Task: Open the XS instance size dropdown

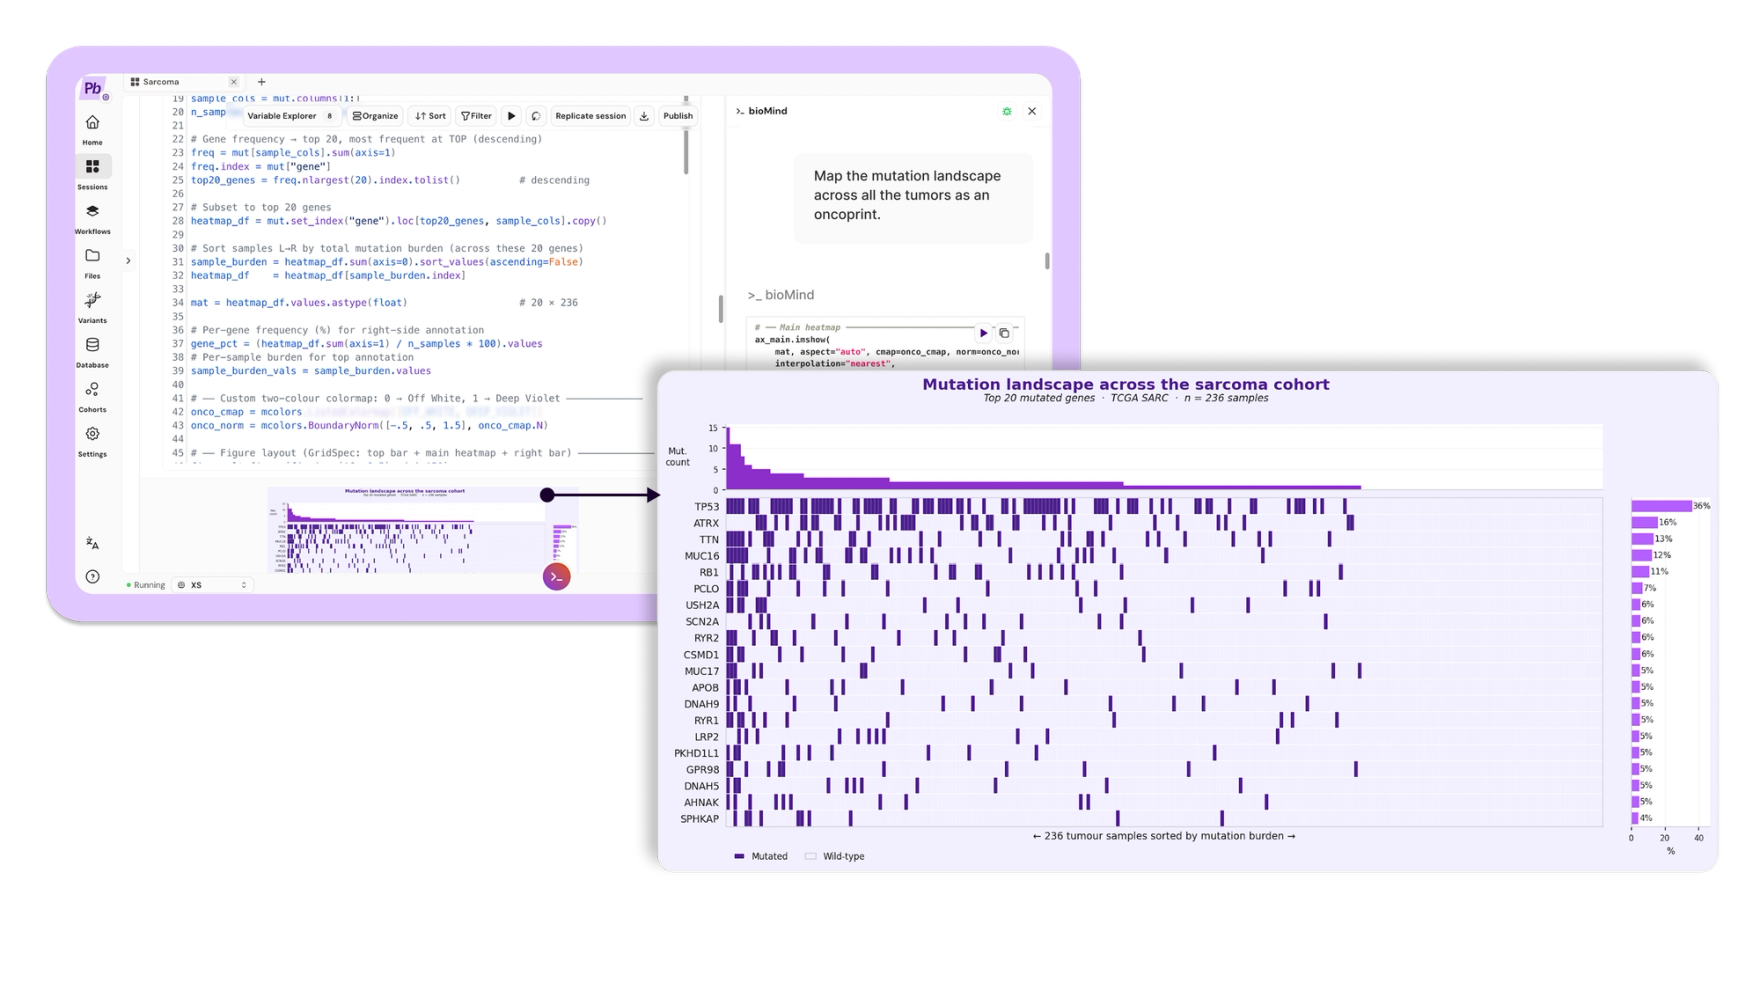Action: click(x=212, y=585)
